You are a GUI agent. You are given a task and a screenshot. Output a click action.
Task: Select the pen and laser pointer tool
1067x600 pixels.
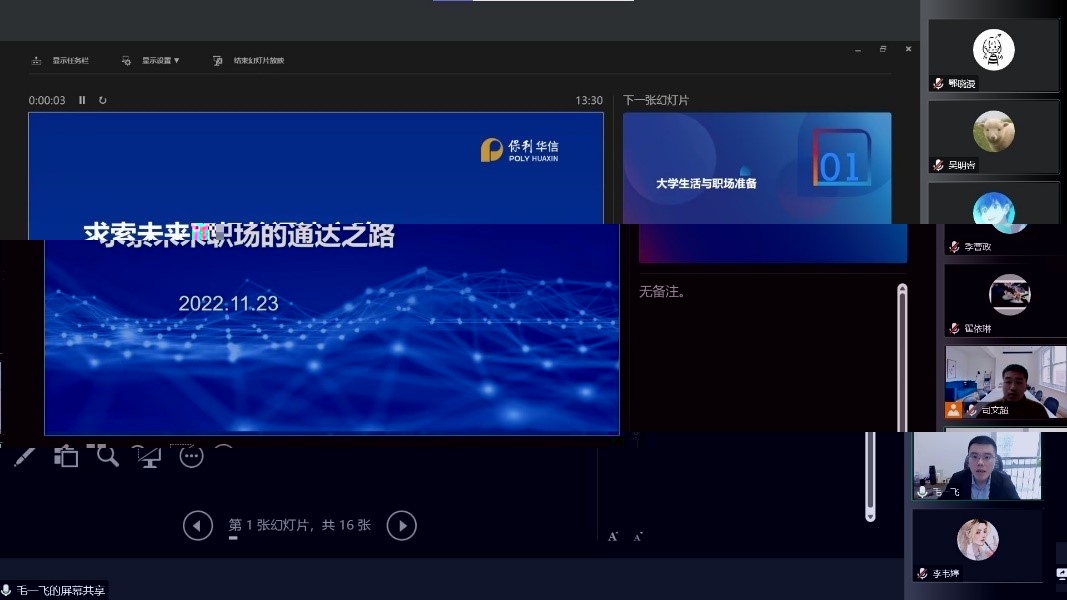[24, 456]
